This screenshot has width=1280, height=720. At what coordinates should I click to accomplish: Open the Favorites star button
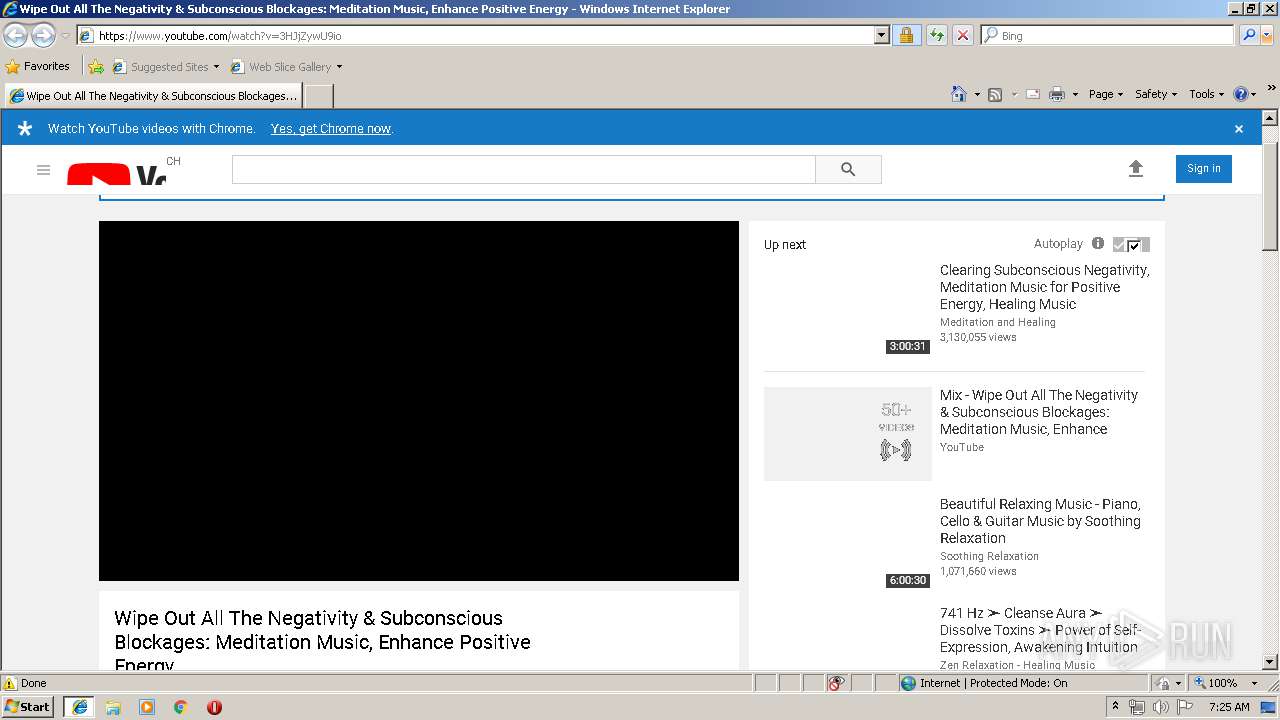click(38, 67)
